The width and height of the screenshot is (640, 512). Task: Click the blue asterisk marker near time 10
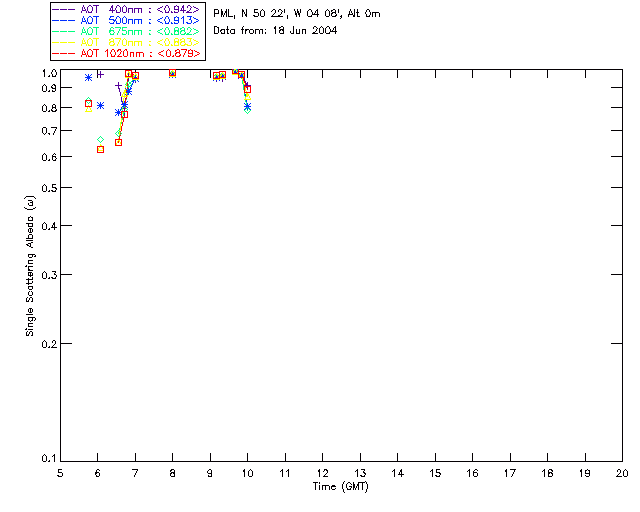pyautogui.click(x=247, y=106)
